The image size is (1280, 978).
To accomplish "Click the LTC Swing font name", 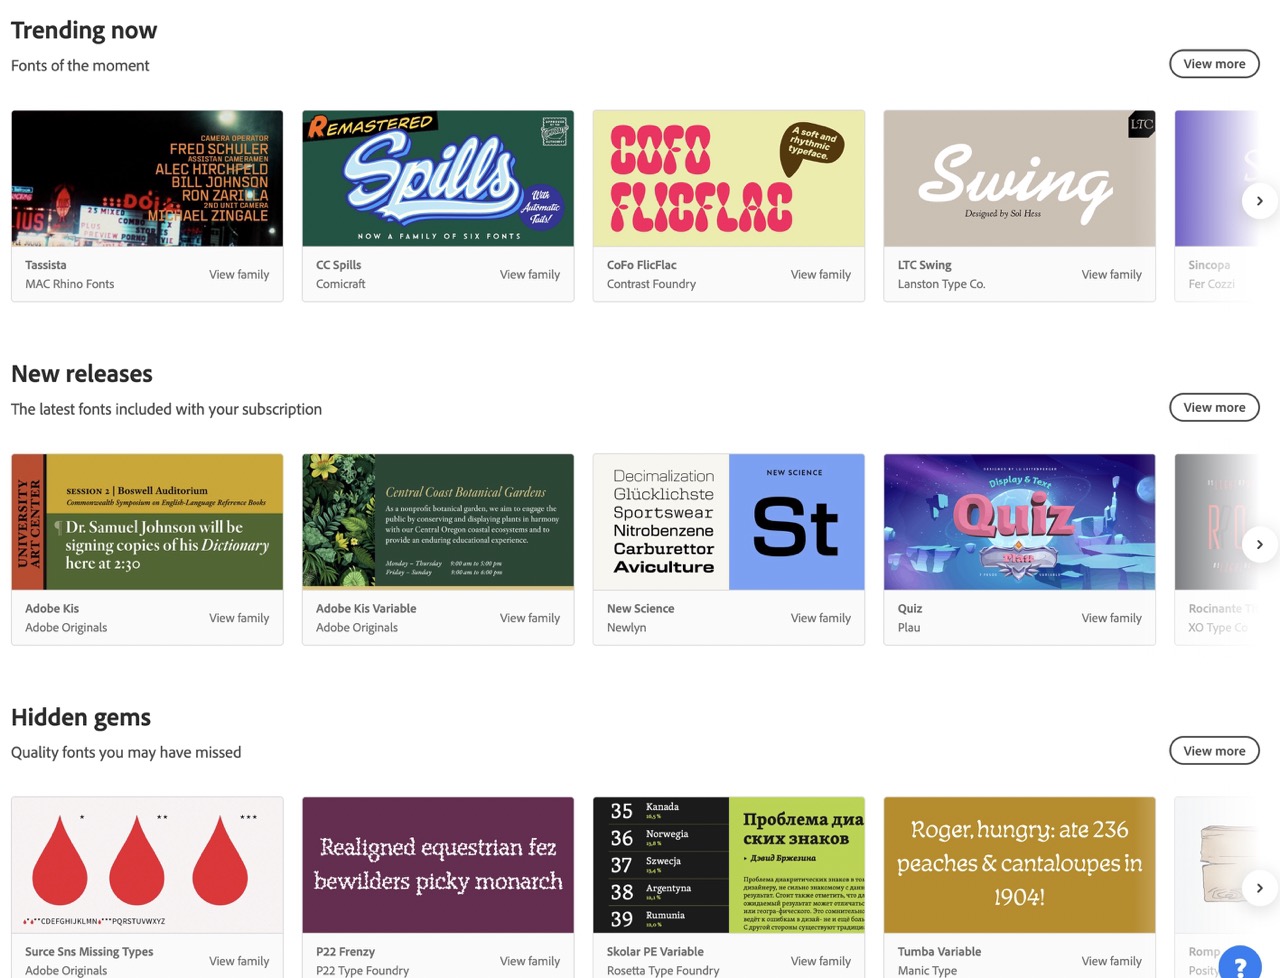I will click(925, 265).
